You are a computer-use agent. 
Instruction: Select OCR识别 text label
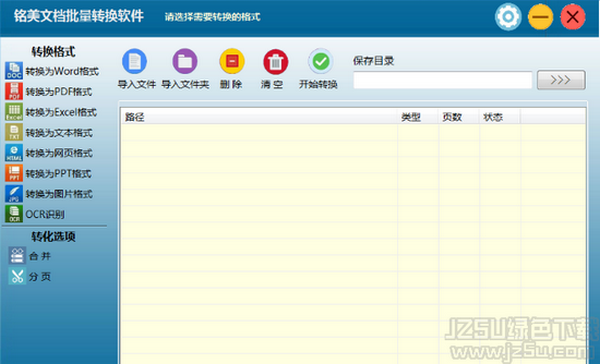click(45, 214)
